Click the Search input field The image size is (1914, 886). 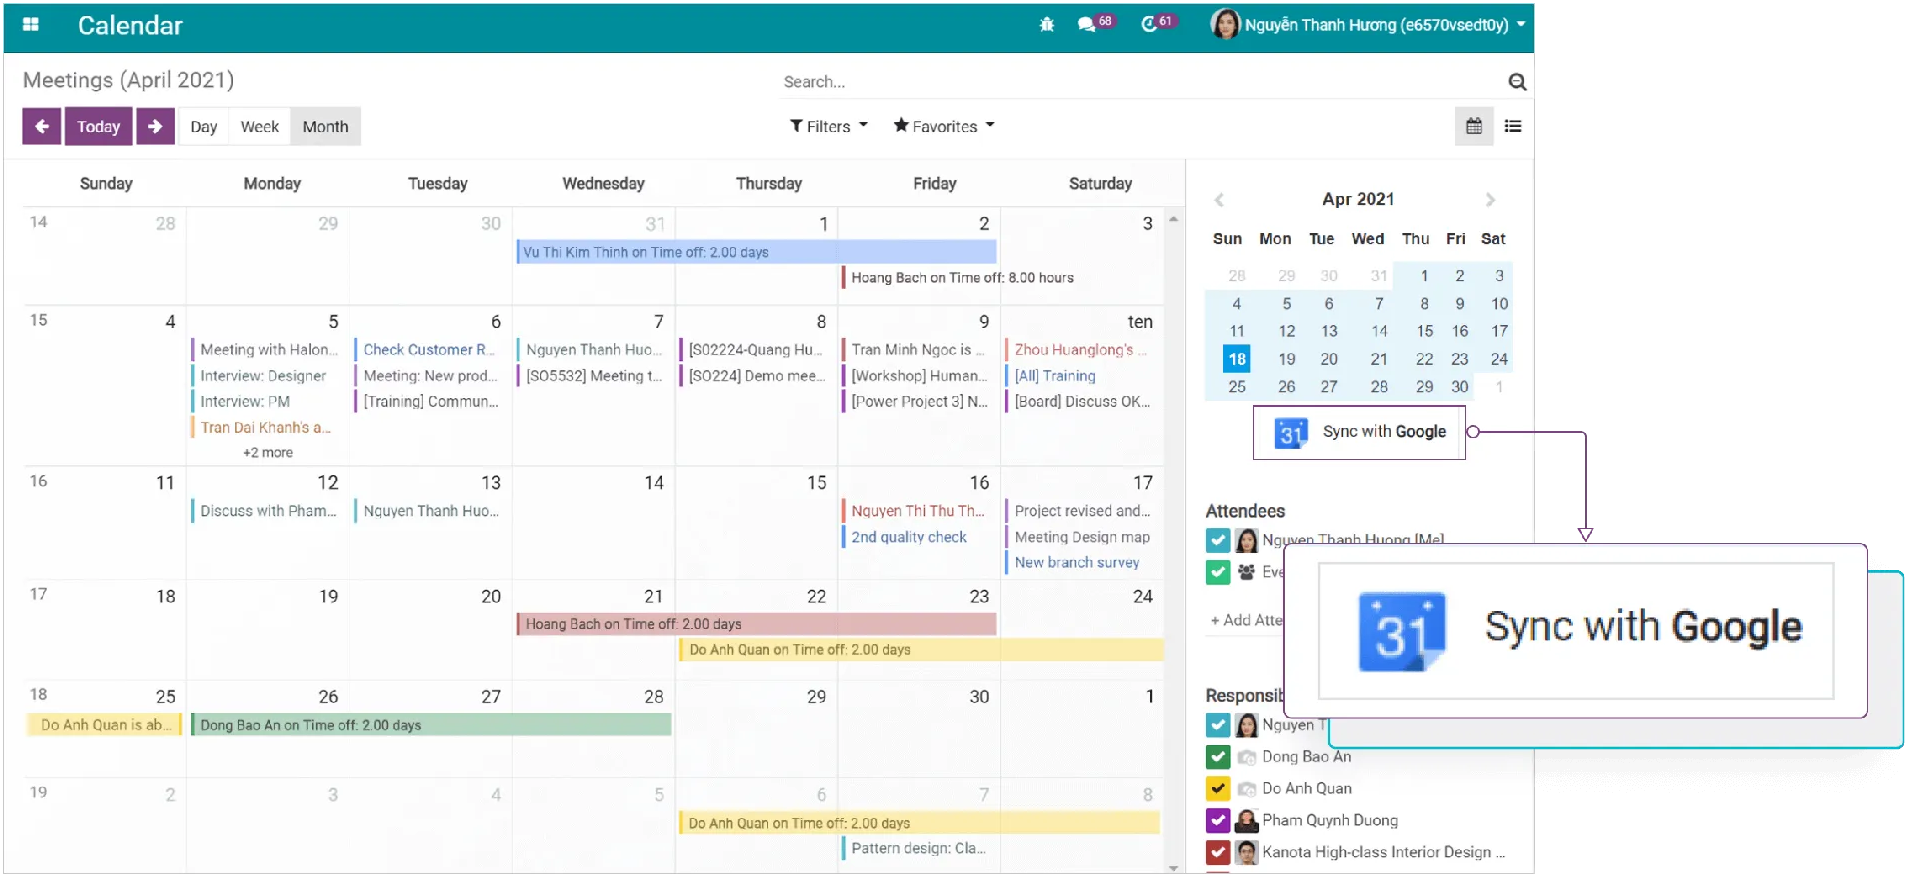tap(1140, 82)
